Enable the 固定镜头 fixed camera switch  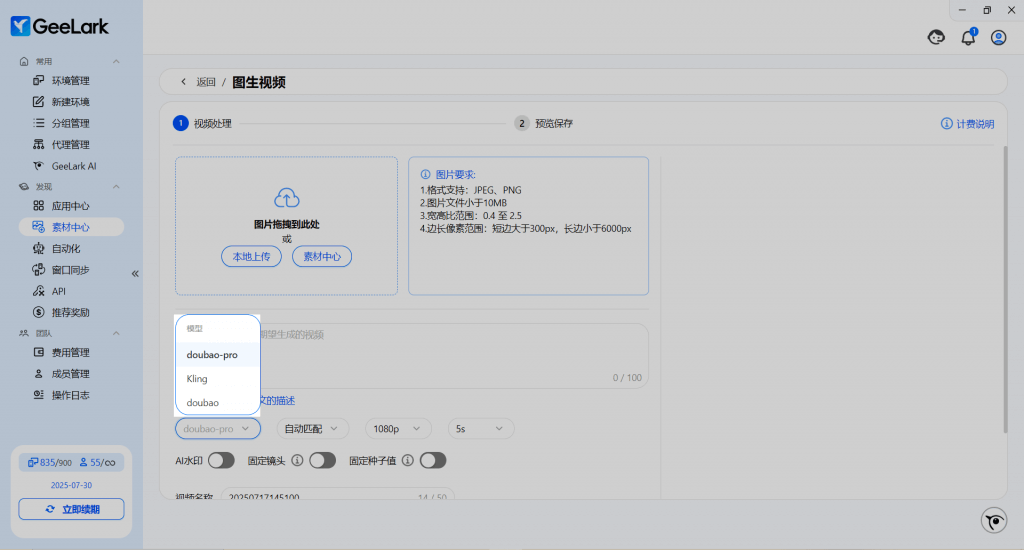point(322,460)
